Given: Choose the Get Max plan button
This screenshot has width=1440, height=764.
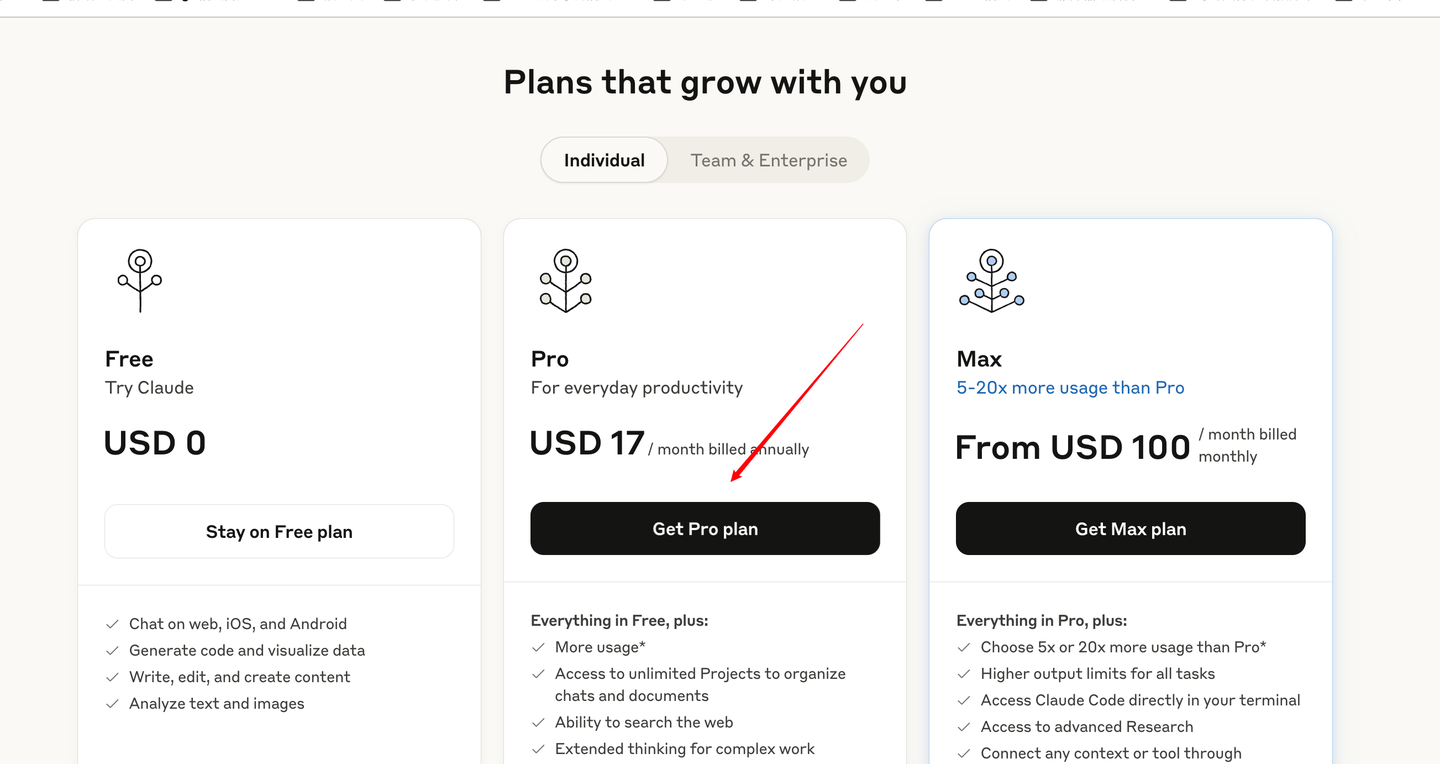Looking at the screenshot, I should pos(1130,529).
